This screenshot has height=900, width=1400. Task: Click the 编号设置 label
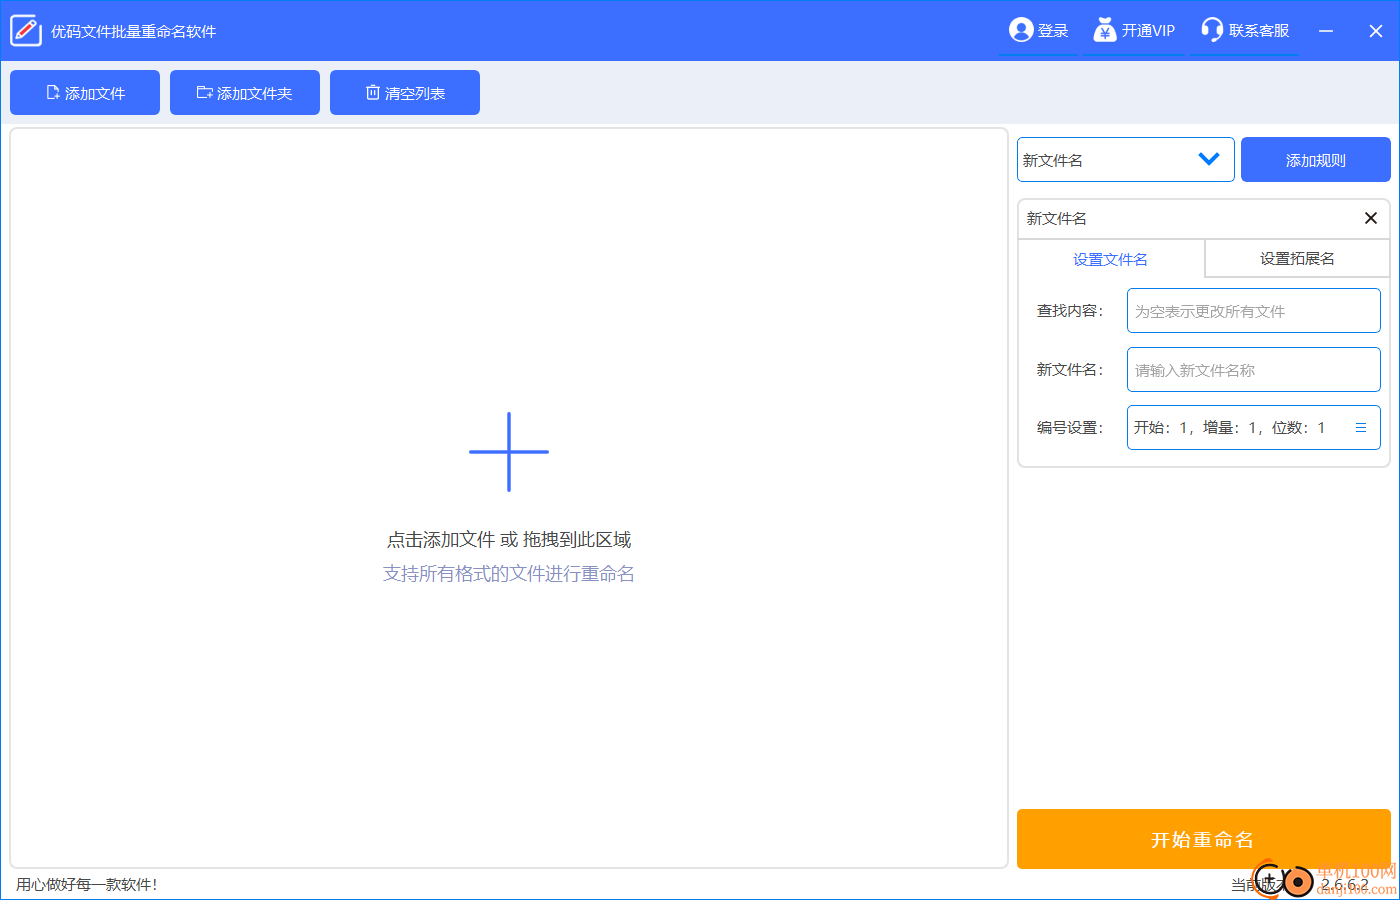[1070, 428]
